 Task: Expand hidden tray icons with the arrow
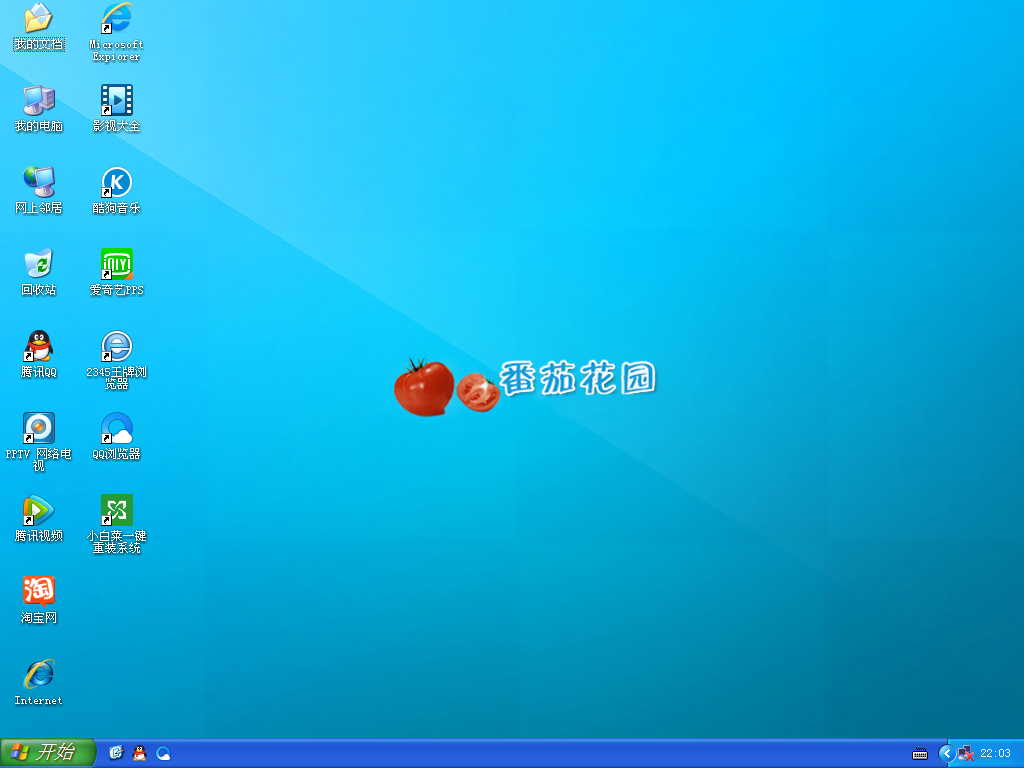click(946, 754)
